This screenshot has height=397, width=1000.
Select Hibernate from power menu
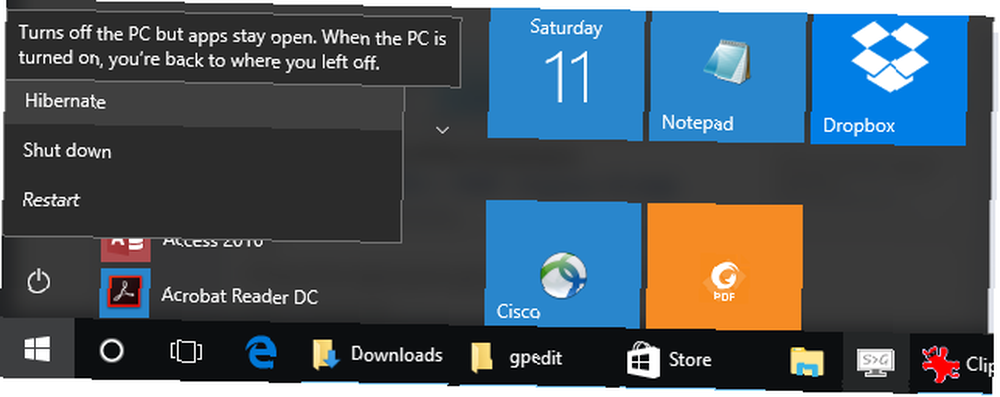tap(203, 102)
